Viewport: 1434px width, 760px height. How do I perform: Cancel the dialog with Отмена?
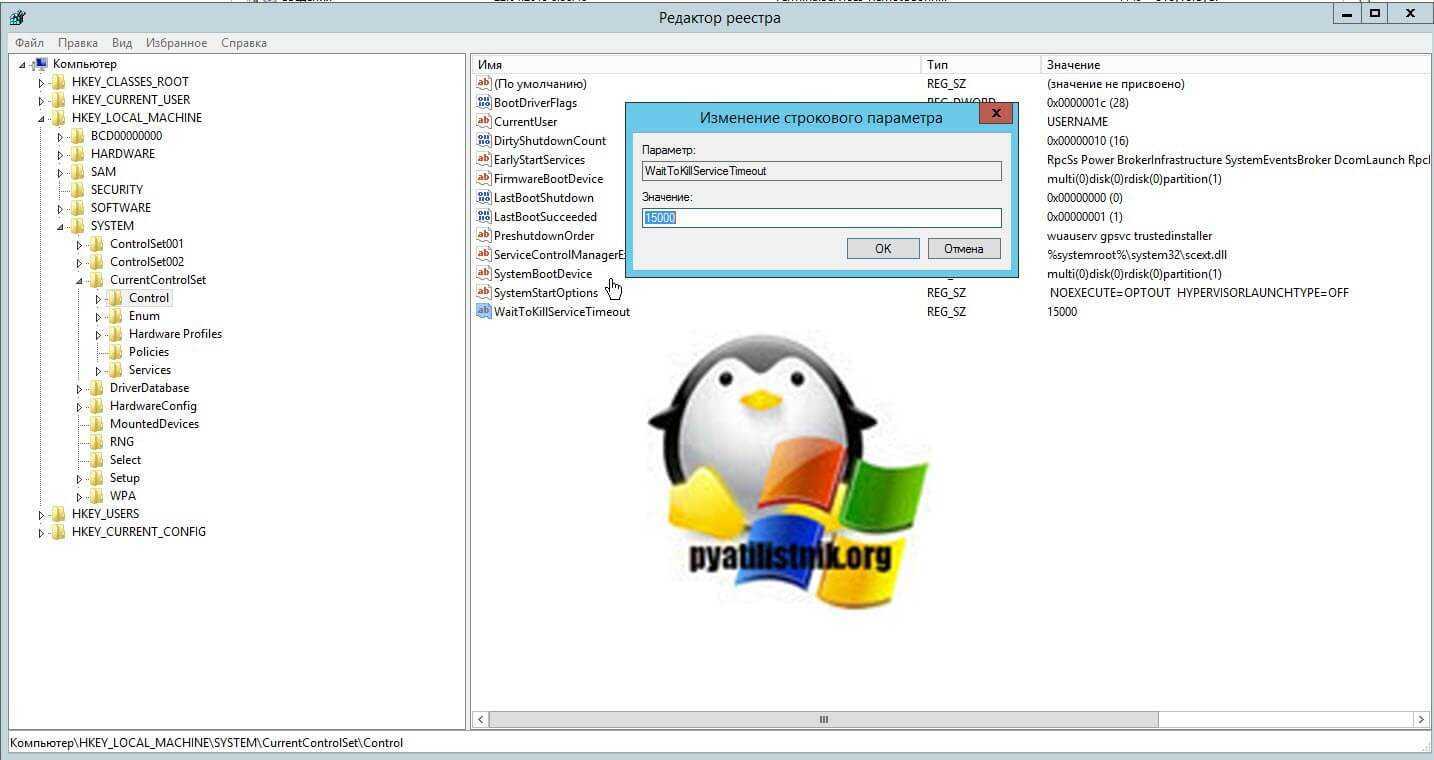[x=964, y=249]
